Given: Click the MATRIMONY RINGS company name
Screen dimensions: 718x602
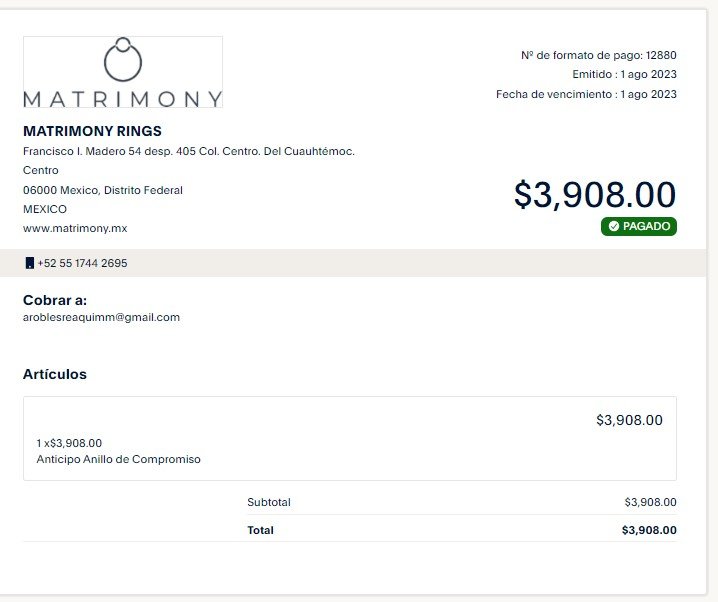Looking at the screenshot, I should (x=92, y=131).
